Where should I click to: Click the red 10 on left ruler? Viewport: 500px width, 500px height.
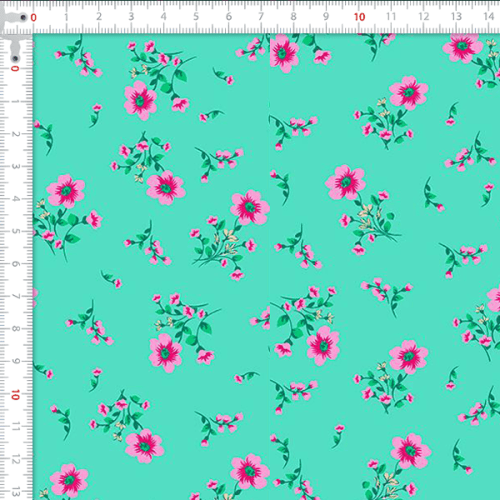click(15, 395)
